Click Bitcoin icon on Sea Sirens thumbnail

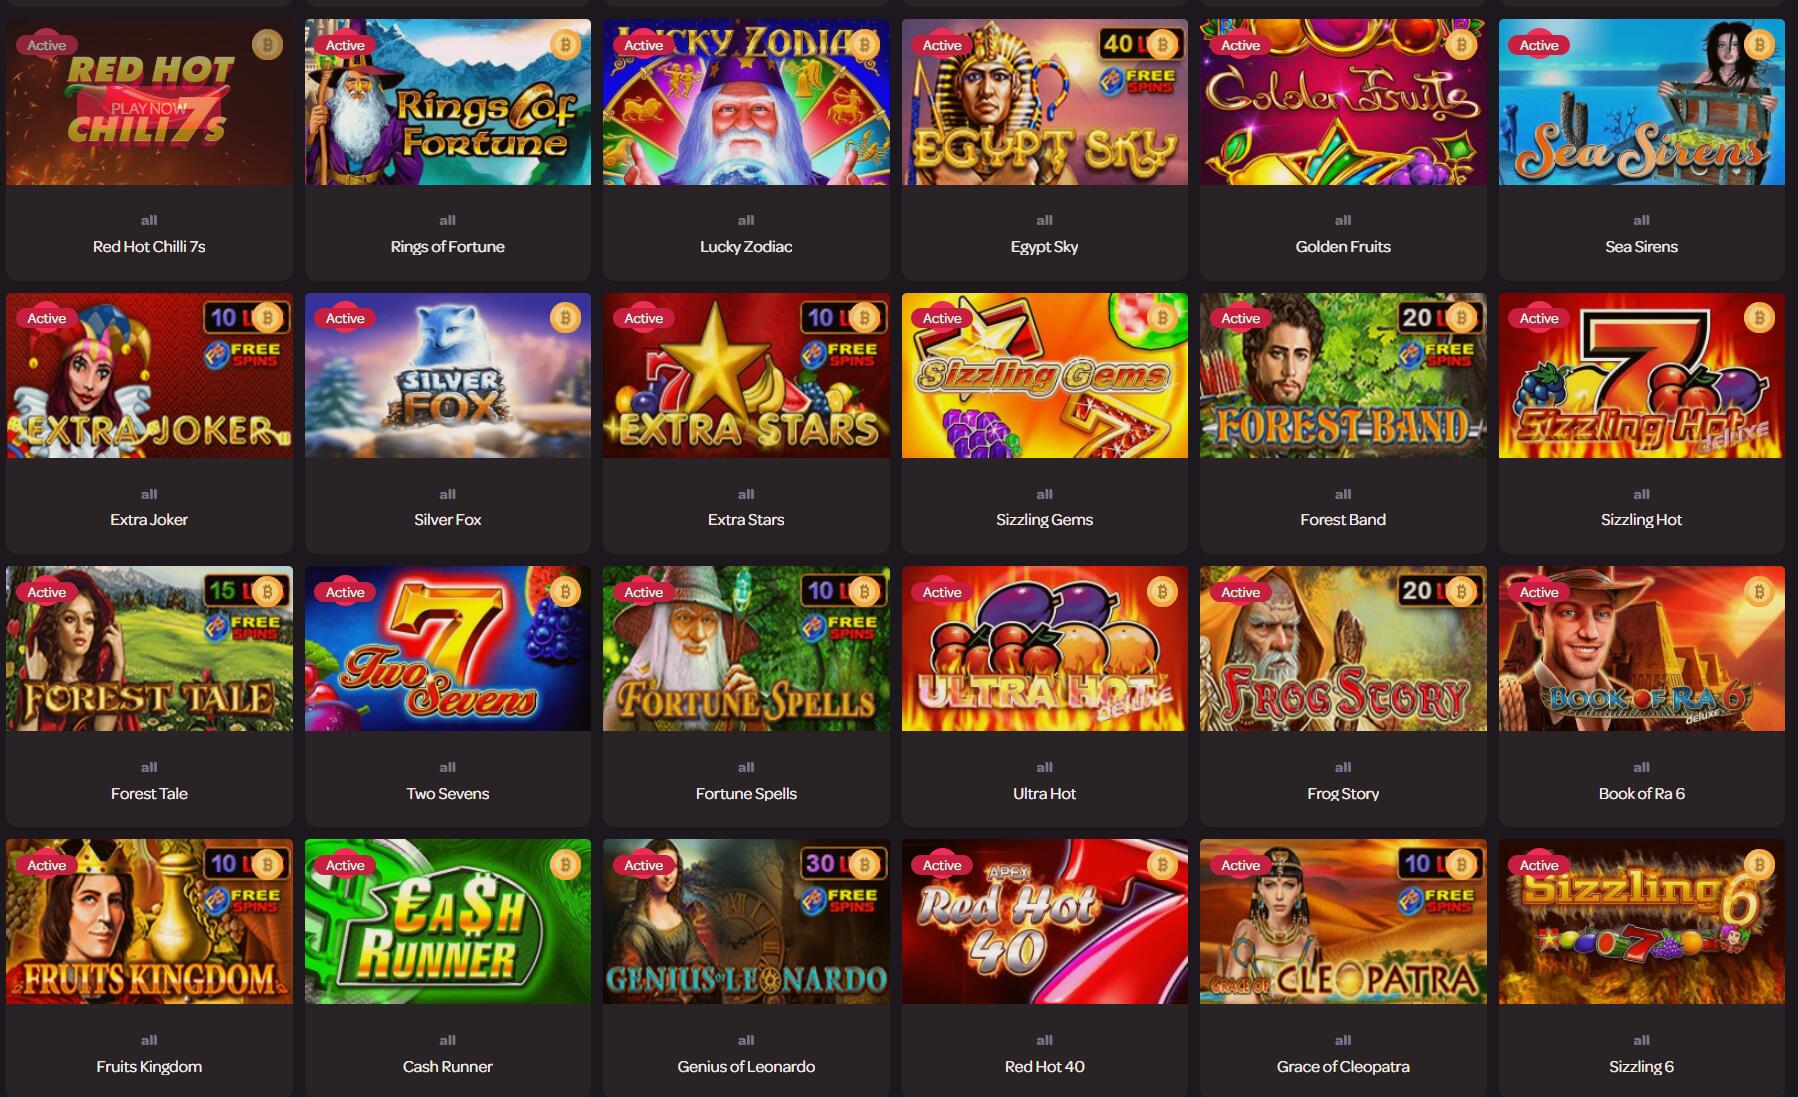pyautogui.click(x=1759, y=45)
